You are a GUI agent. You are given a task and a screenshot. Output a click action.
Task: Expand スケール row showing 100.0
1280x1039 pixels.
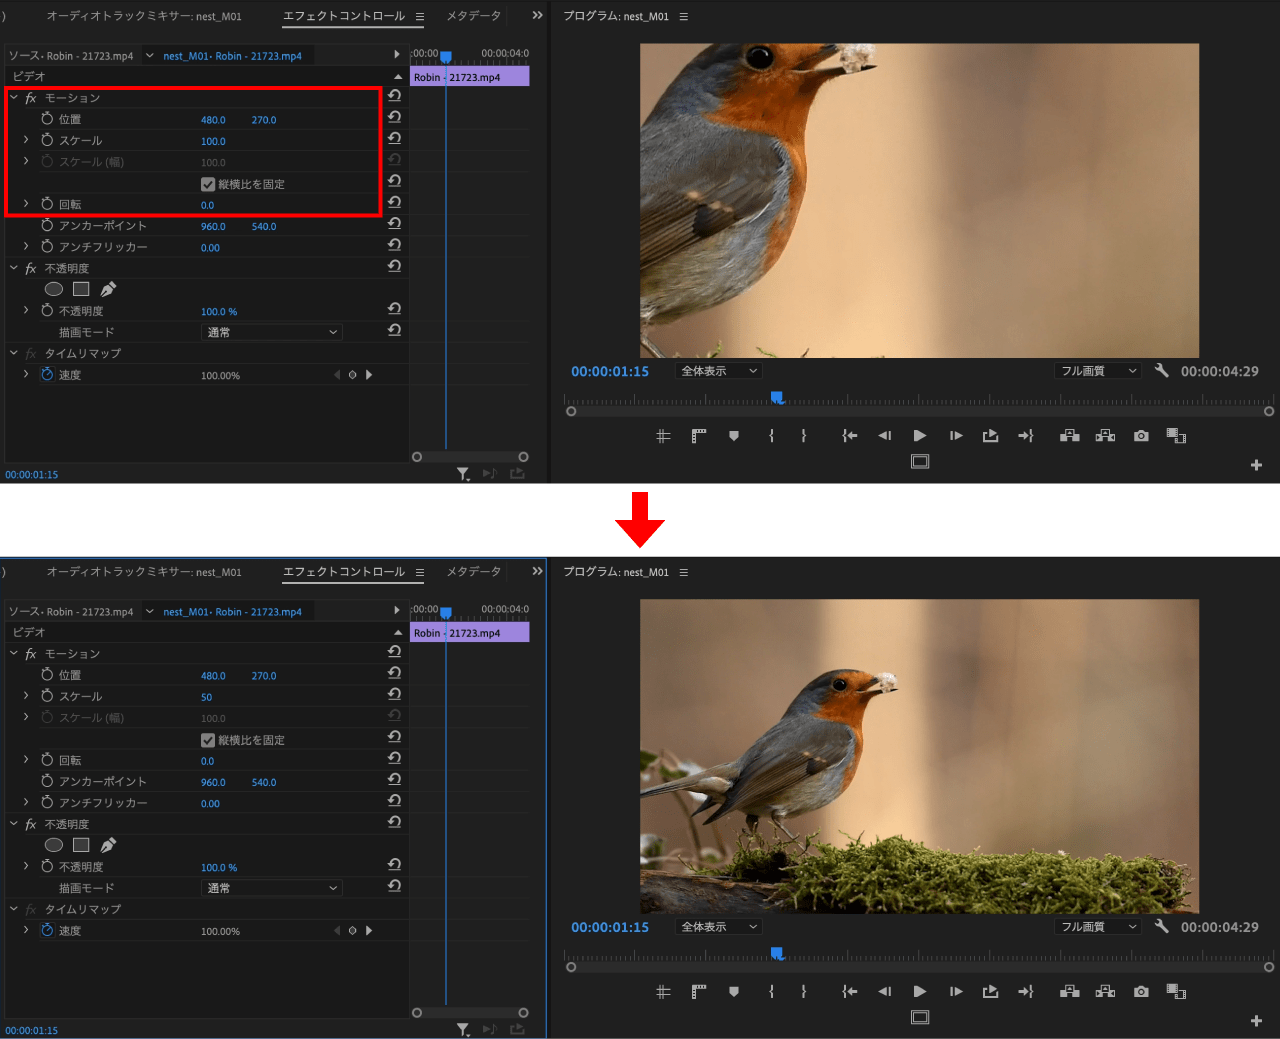point(26,140)
